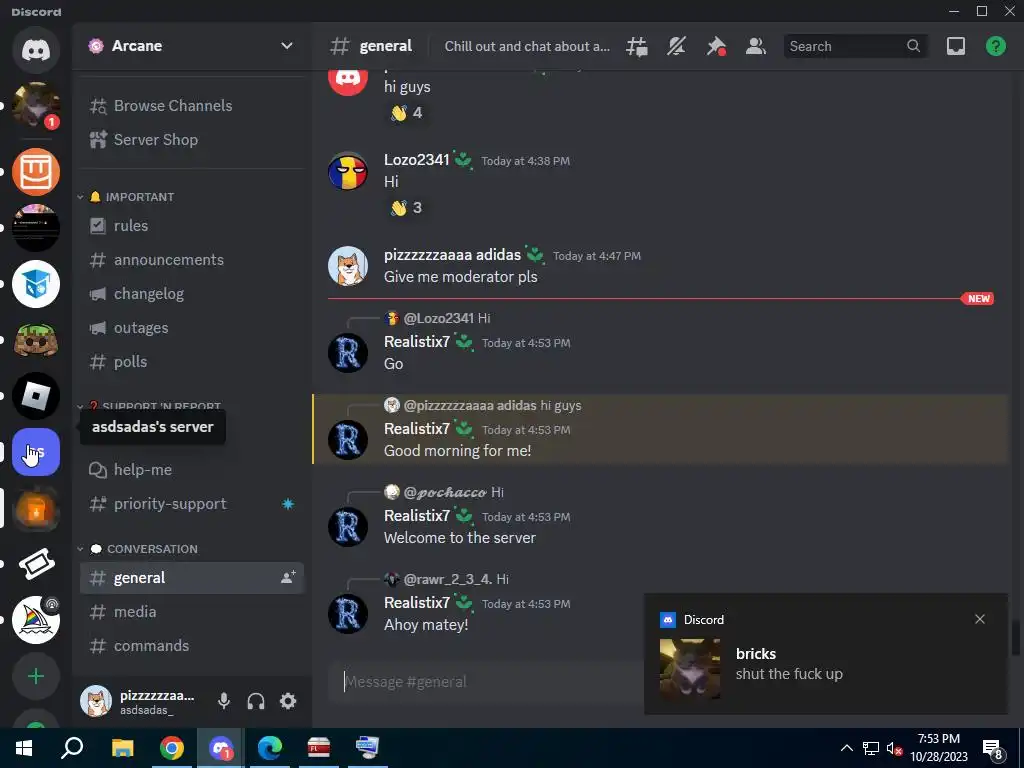Open the orange glowing server icon
Screen dimensions: 1024x768
point(36,508)
